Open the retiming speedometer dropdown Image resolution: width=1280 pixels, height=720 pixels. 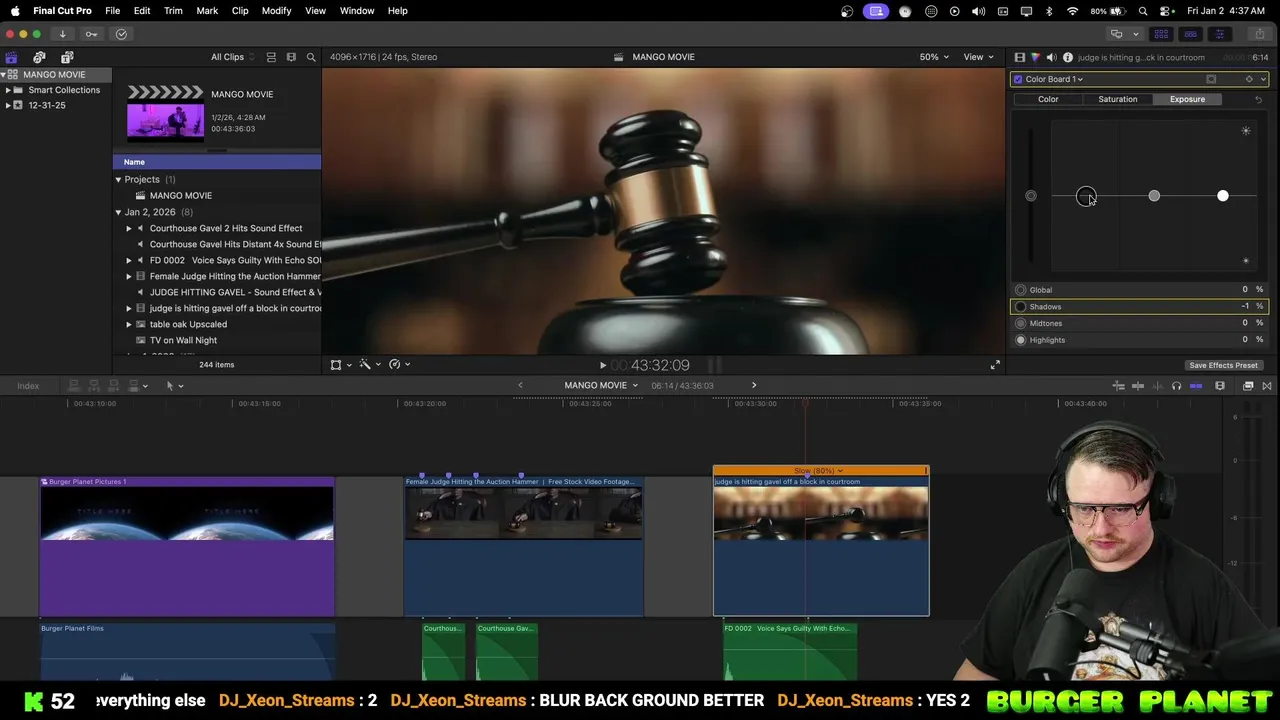[x=399, y=365]
